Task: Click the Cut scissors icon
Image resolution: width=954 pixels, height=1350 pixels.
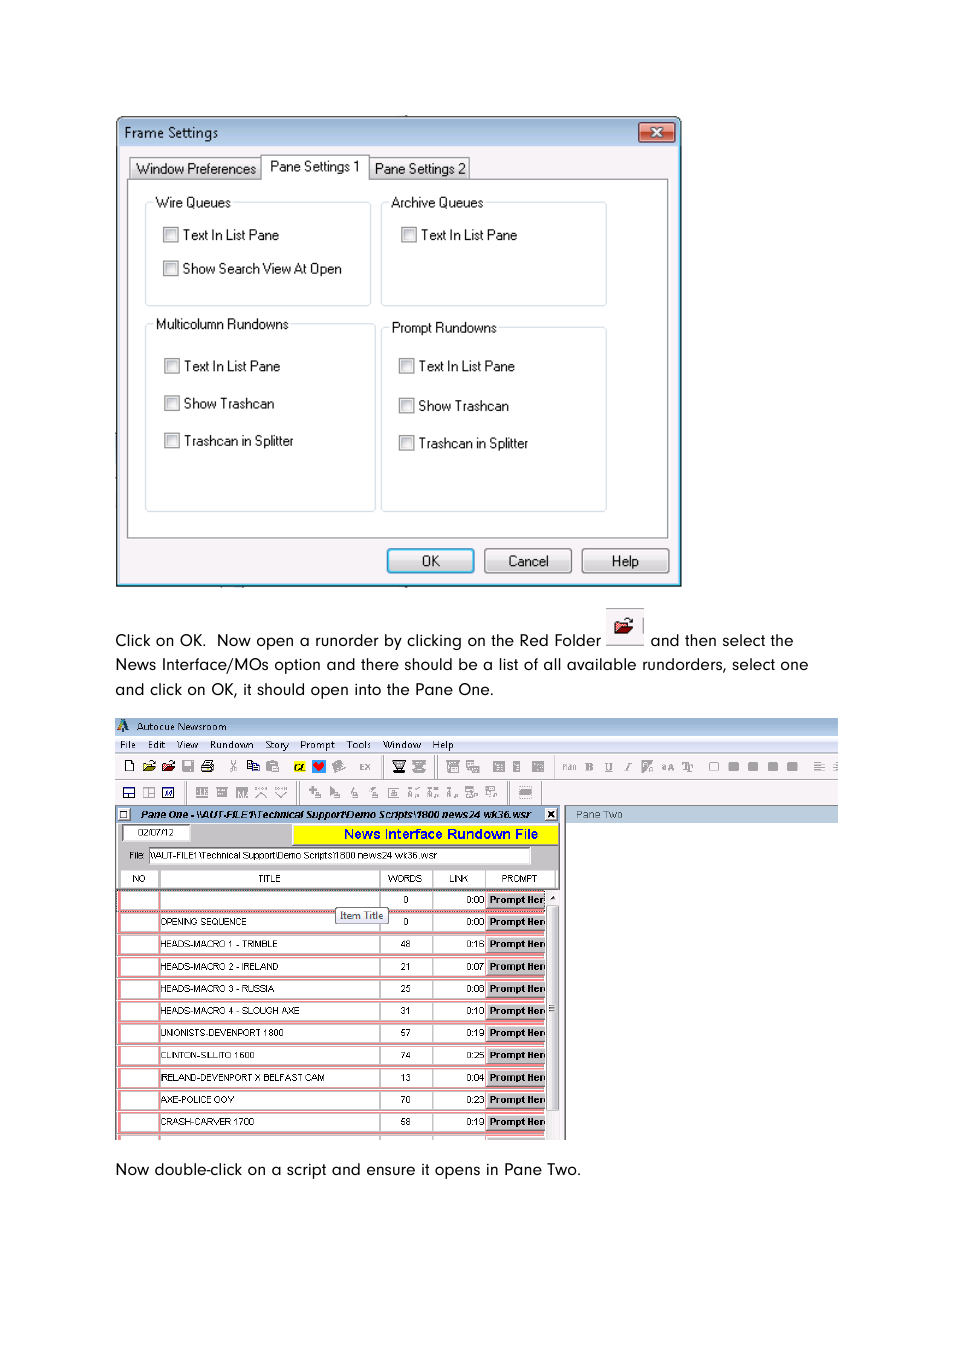Action: [x=233, y=767]
